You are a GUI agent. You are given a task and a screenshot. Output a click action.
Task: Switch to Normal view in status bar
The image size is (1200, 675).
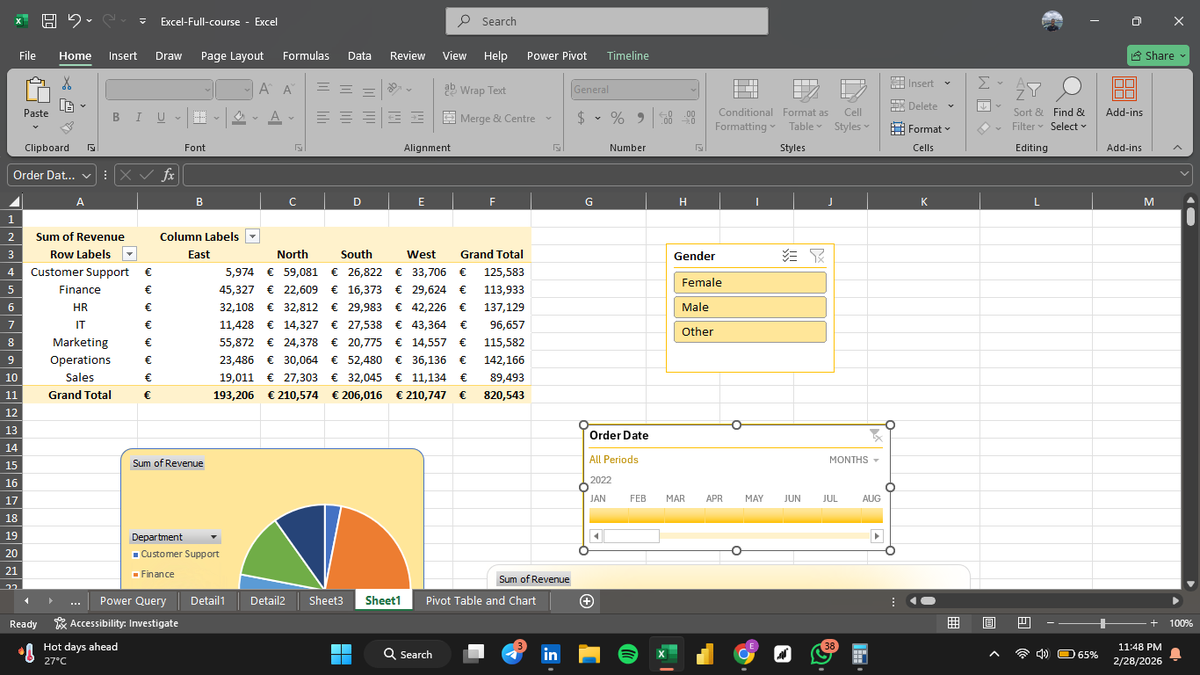953,623
